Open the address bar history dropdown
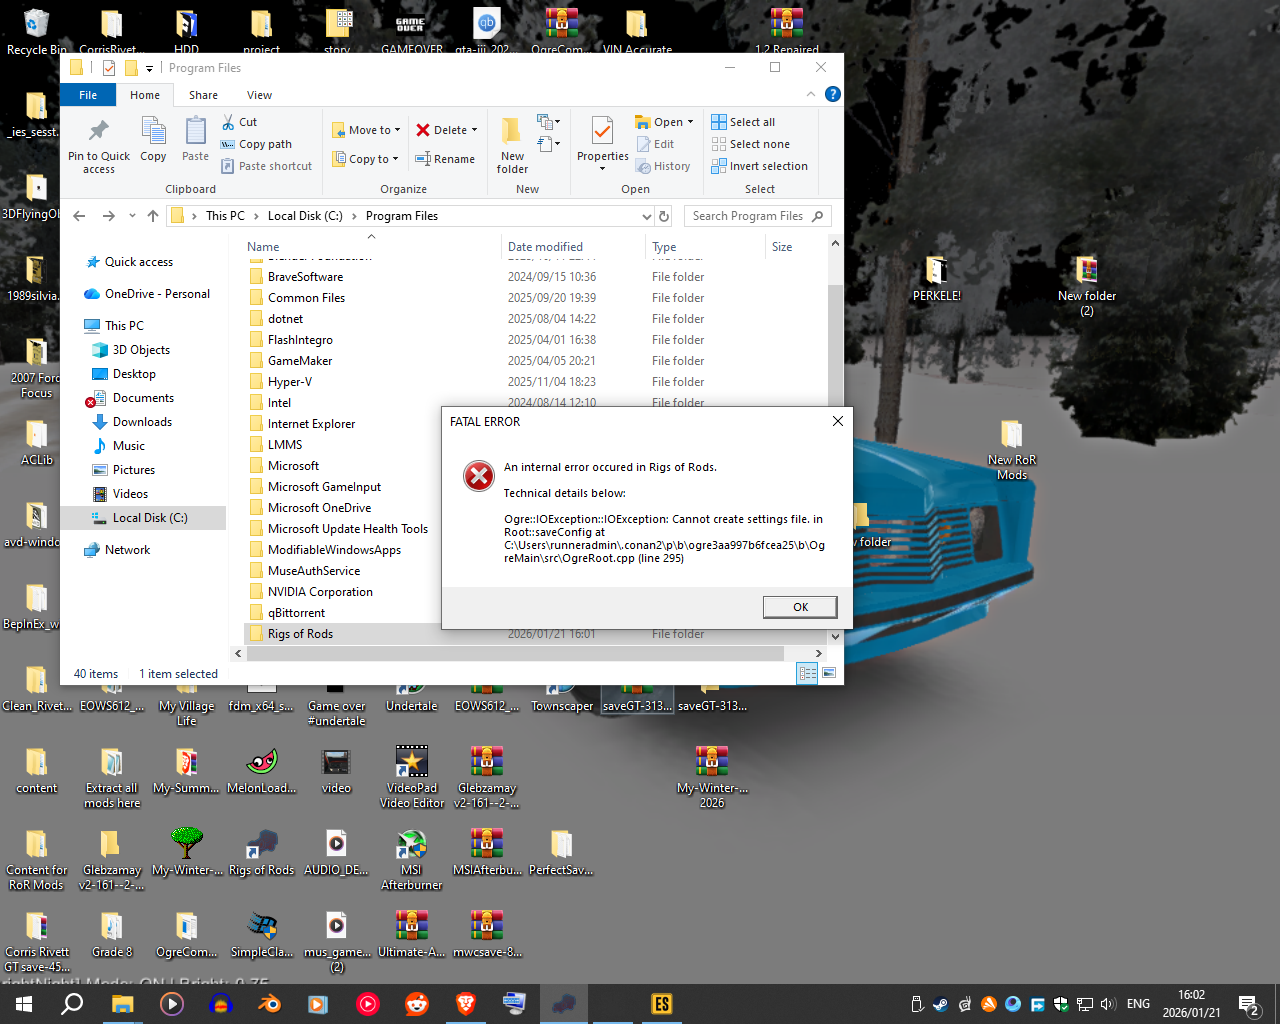The height and width of the screenshot is (1024, 1280). point(646,215)
